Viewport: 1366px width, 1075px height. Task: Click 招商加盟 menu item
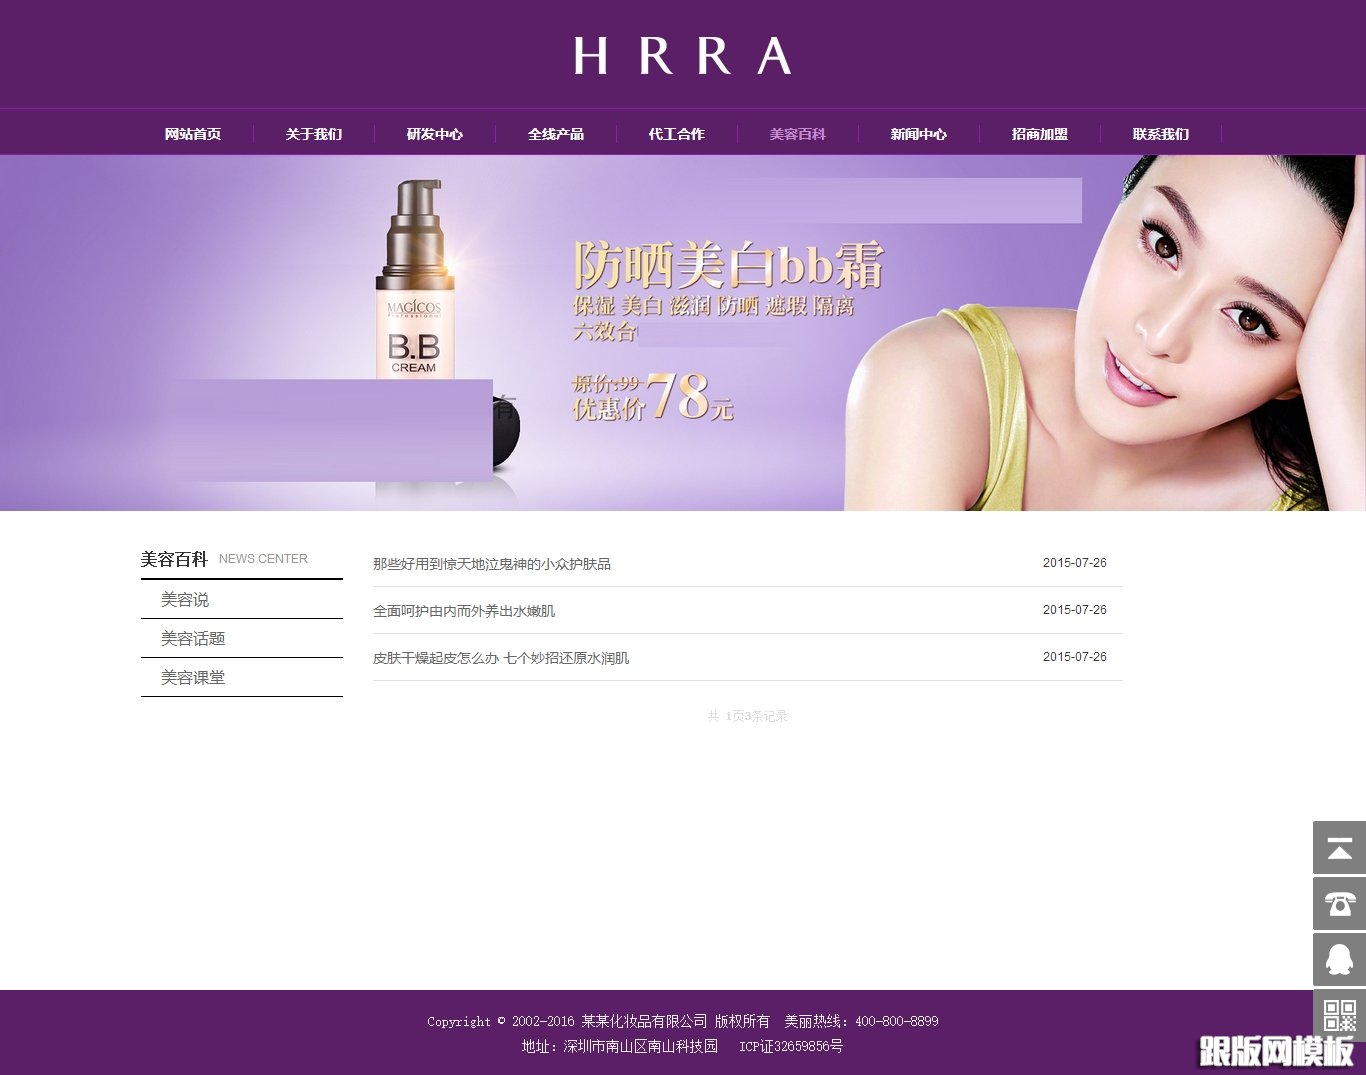(x=1040, y=134)
